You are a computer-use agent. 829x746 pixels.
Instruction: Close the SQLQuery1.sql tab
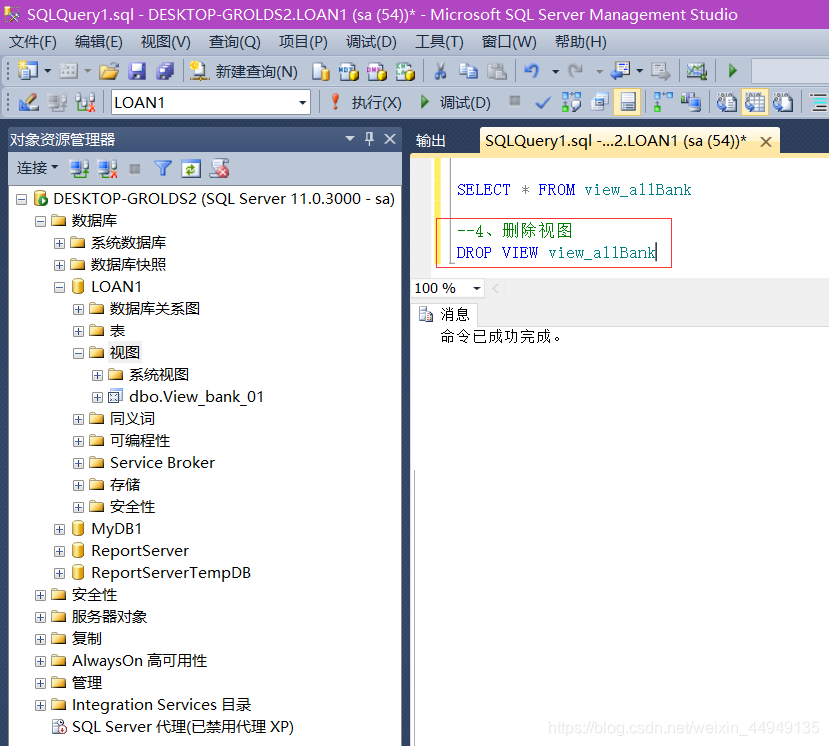tap(766, 141)
